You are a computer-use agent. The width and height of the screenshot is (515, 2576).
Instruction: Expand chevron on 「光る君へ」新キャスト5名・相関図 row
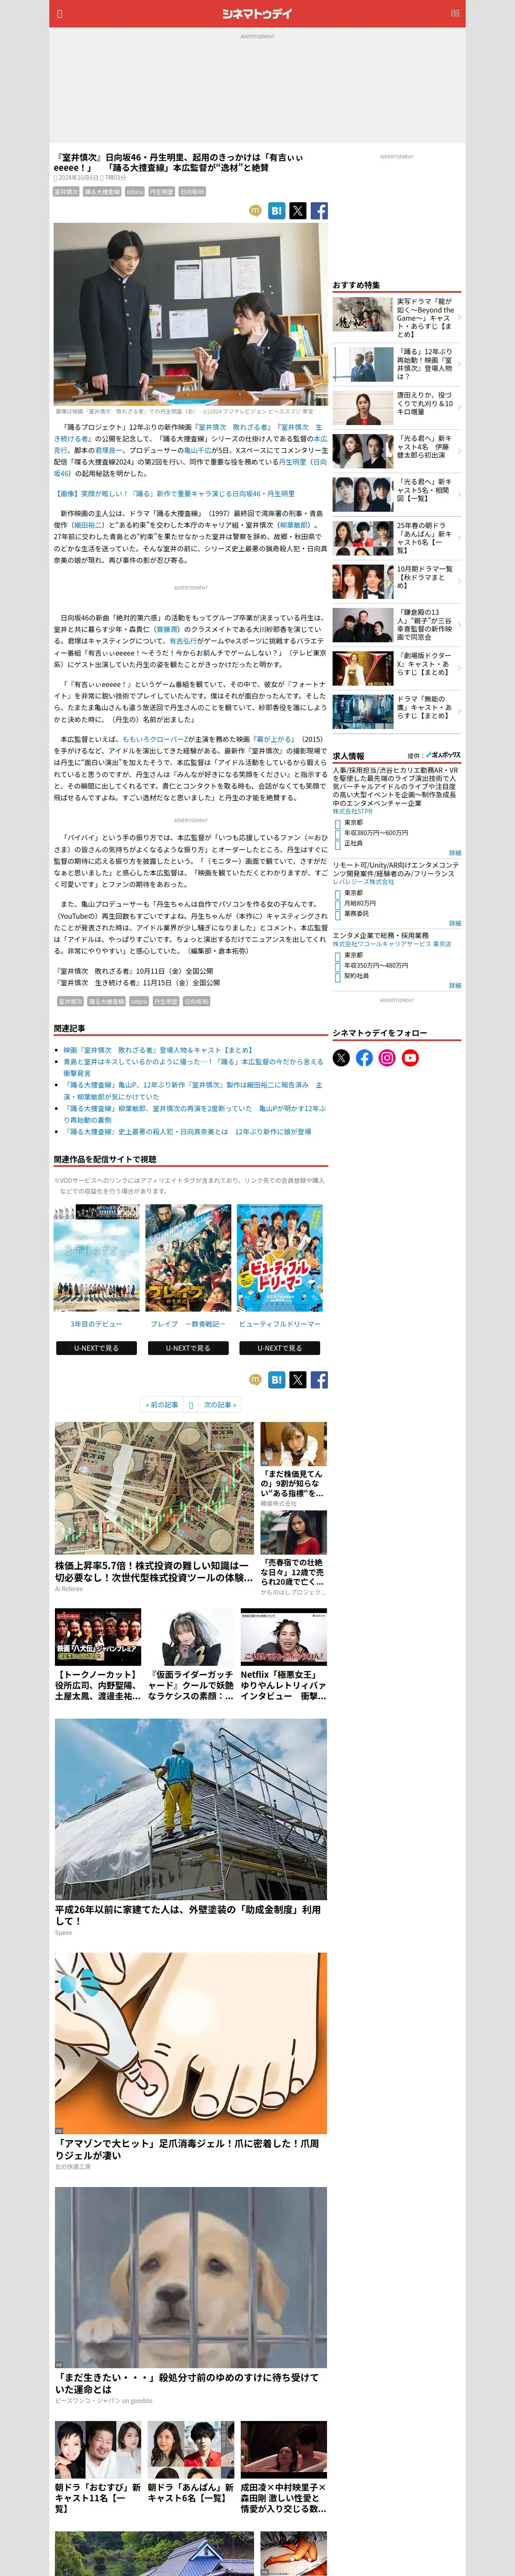click(x=459, y=494)
